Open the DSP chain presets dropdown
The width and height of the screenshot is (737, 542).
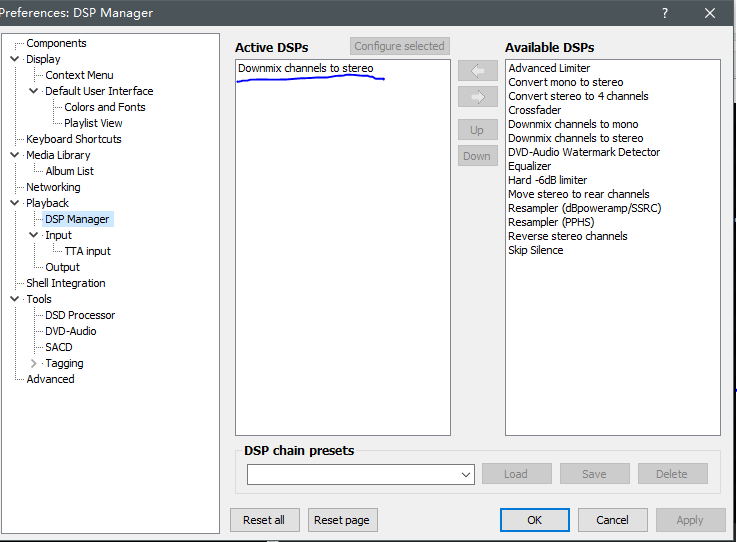pyautogui.click(x=466, y=474)
